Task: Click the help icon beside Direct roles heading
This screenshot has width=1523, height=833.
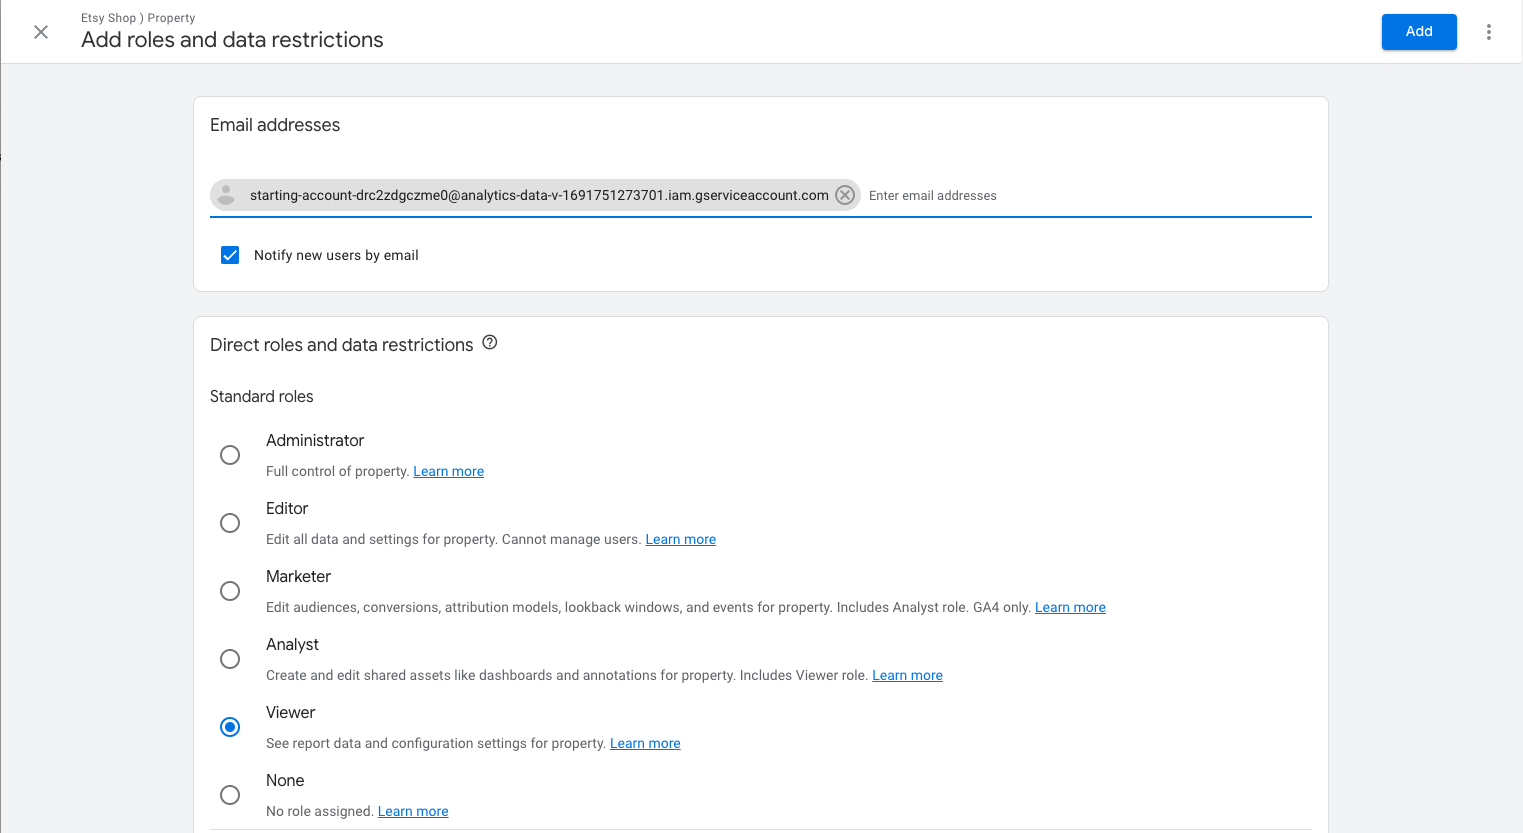Action: point(489,342)
